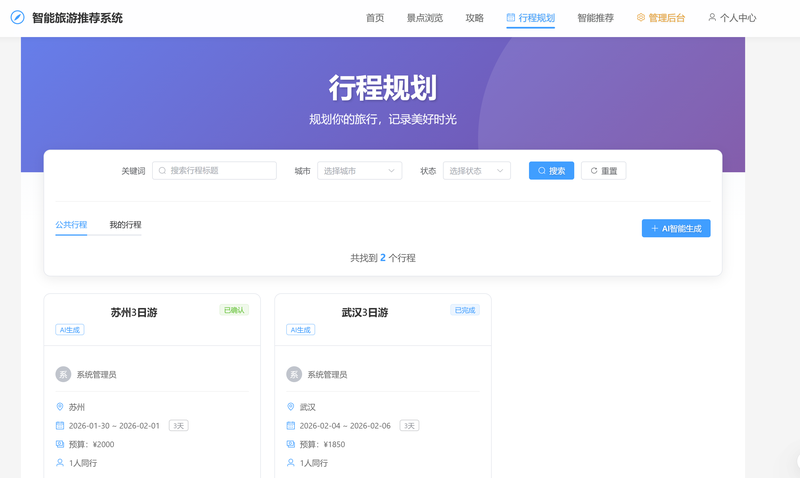
Task: Open the 武汉3日游 itinerary title
Action: 365,312
